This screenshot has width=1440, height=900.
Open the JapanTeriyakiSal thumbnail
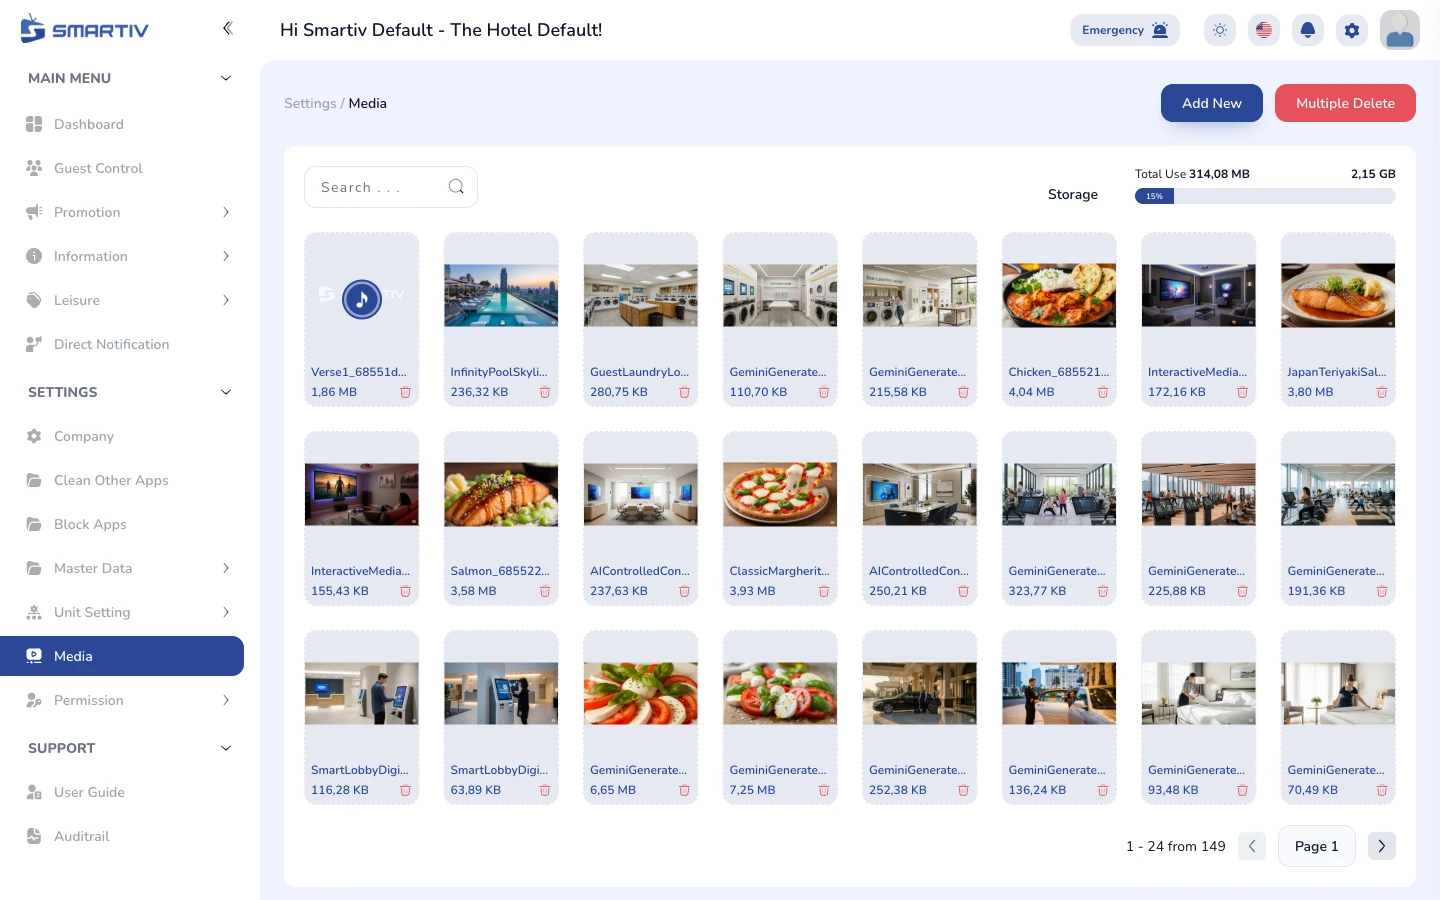[x=1338, y=295]
